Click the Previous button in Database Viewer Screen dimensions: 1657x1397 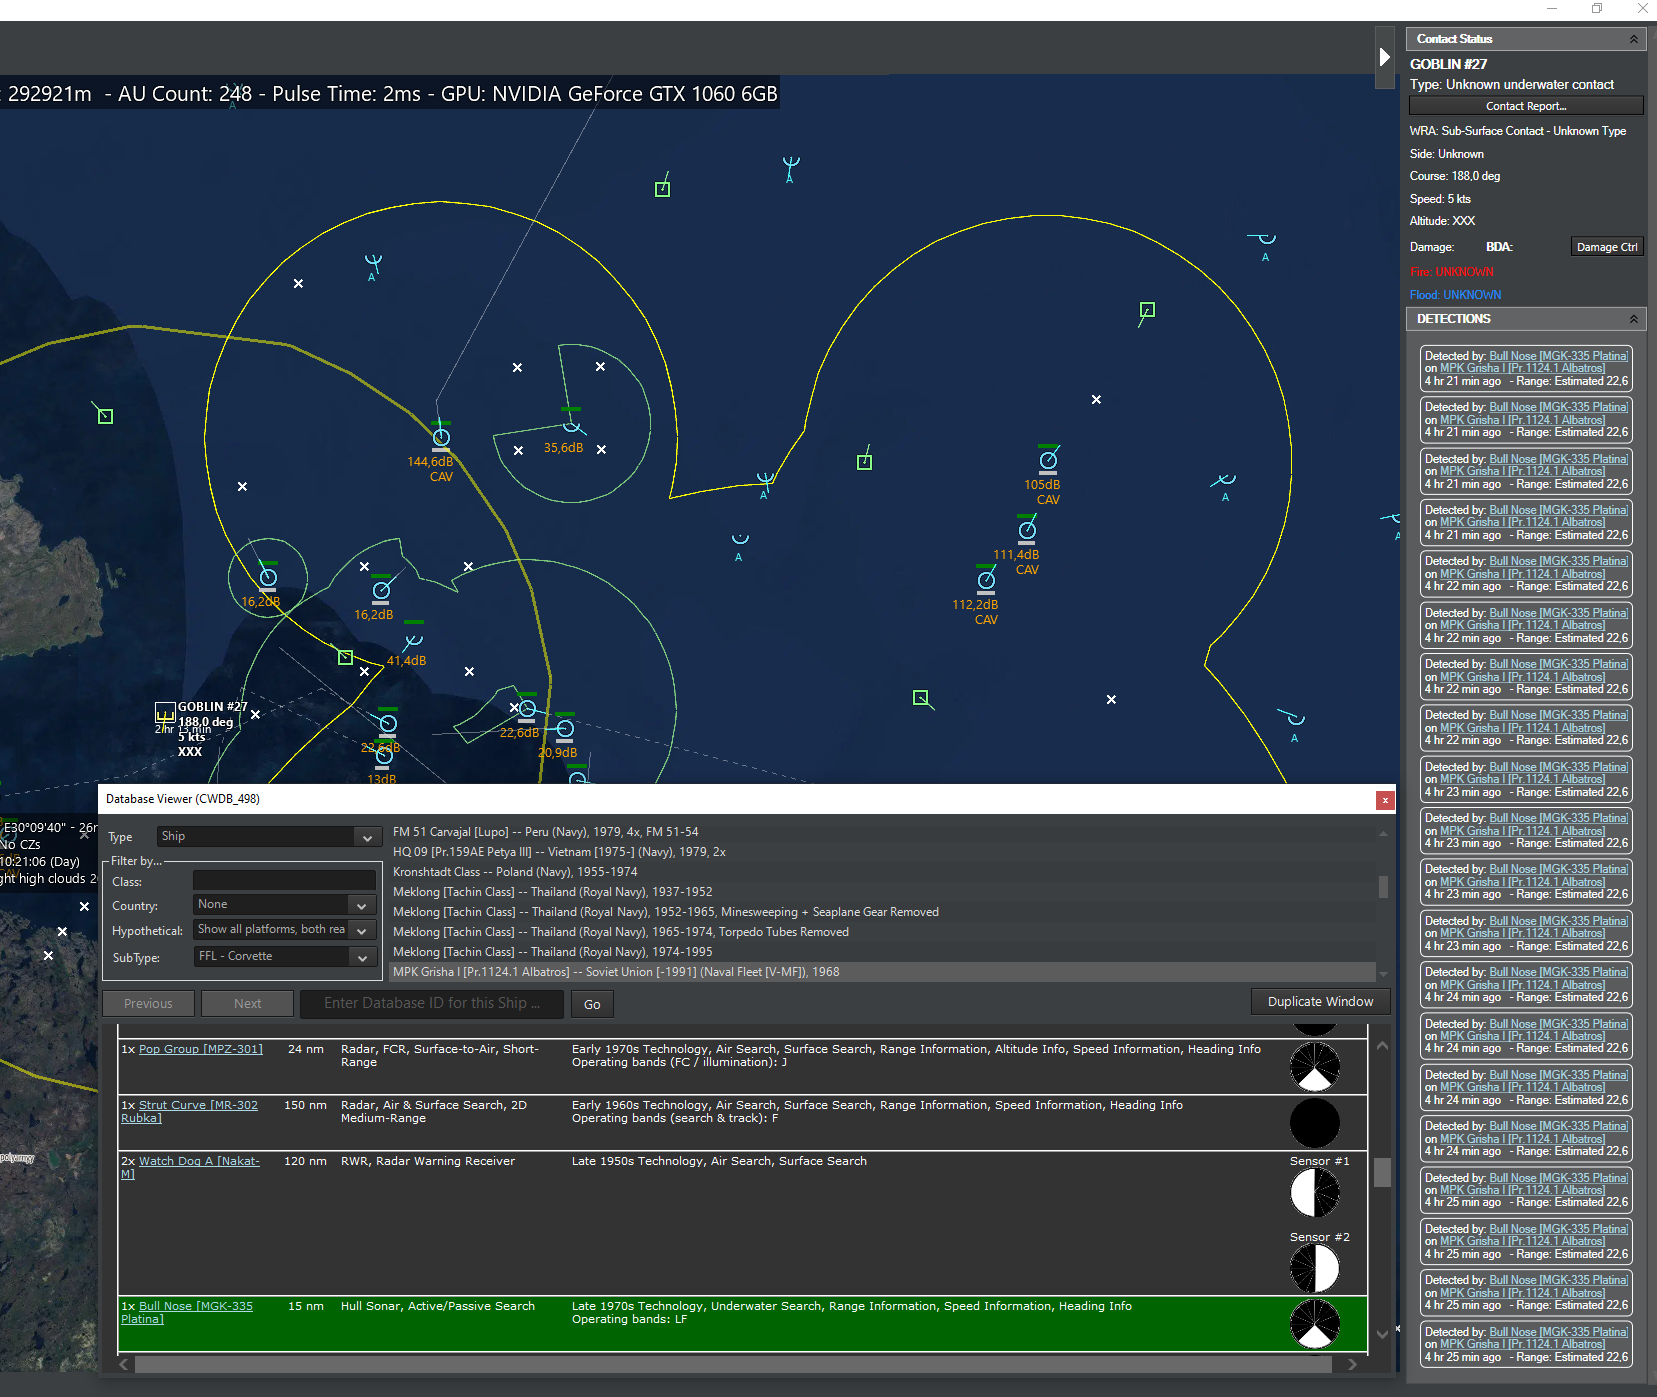click(148, 1004)
